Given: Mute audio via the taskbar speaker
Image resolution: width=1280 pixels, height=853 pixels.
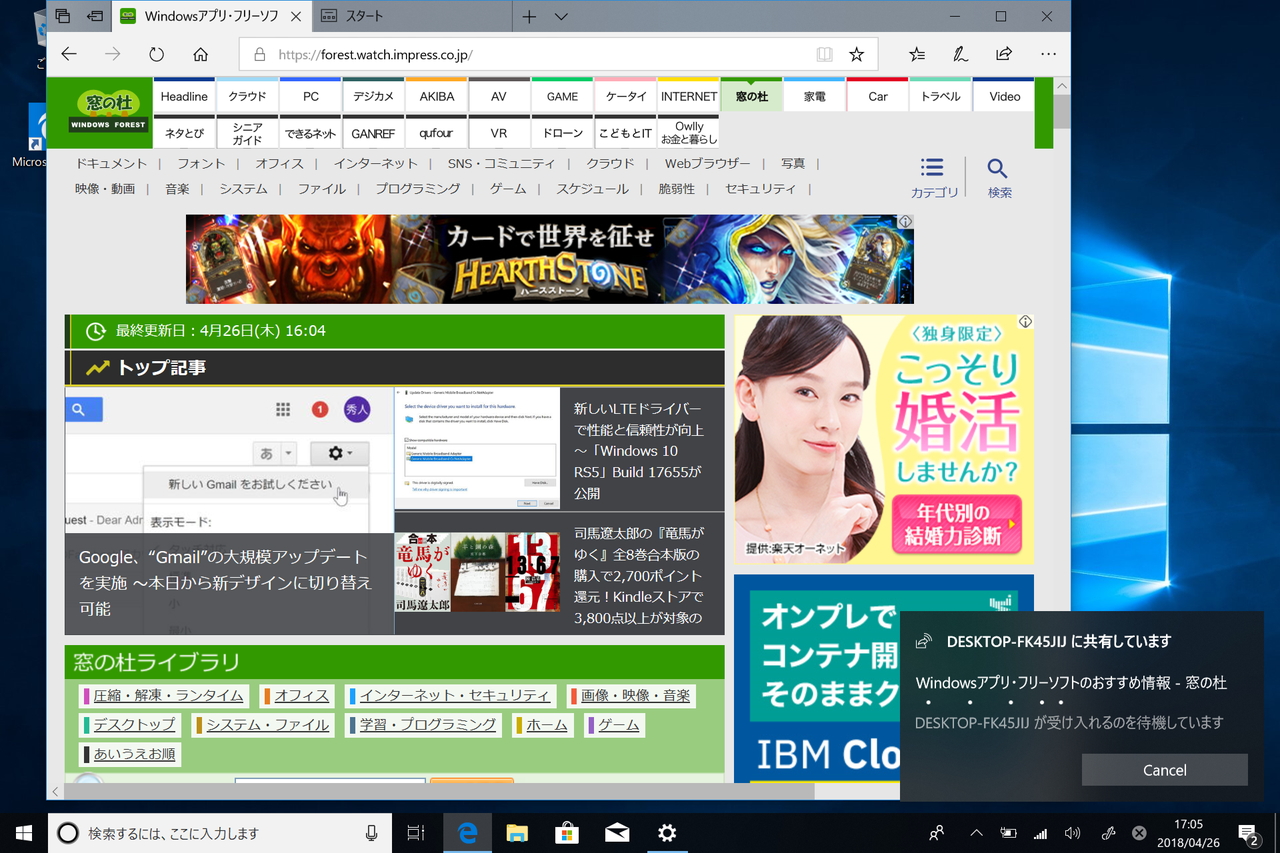Looking at the screenshot, I should click(1073, 832).
